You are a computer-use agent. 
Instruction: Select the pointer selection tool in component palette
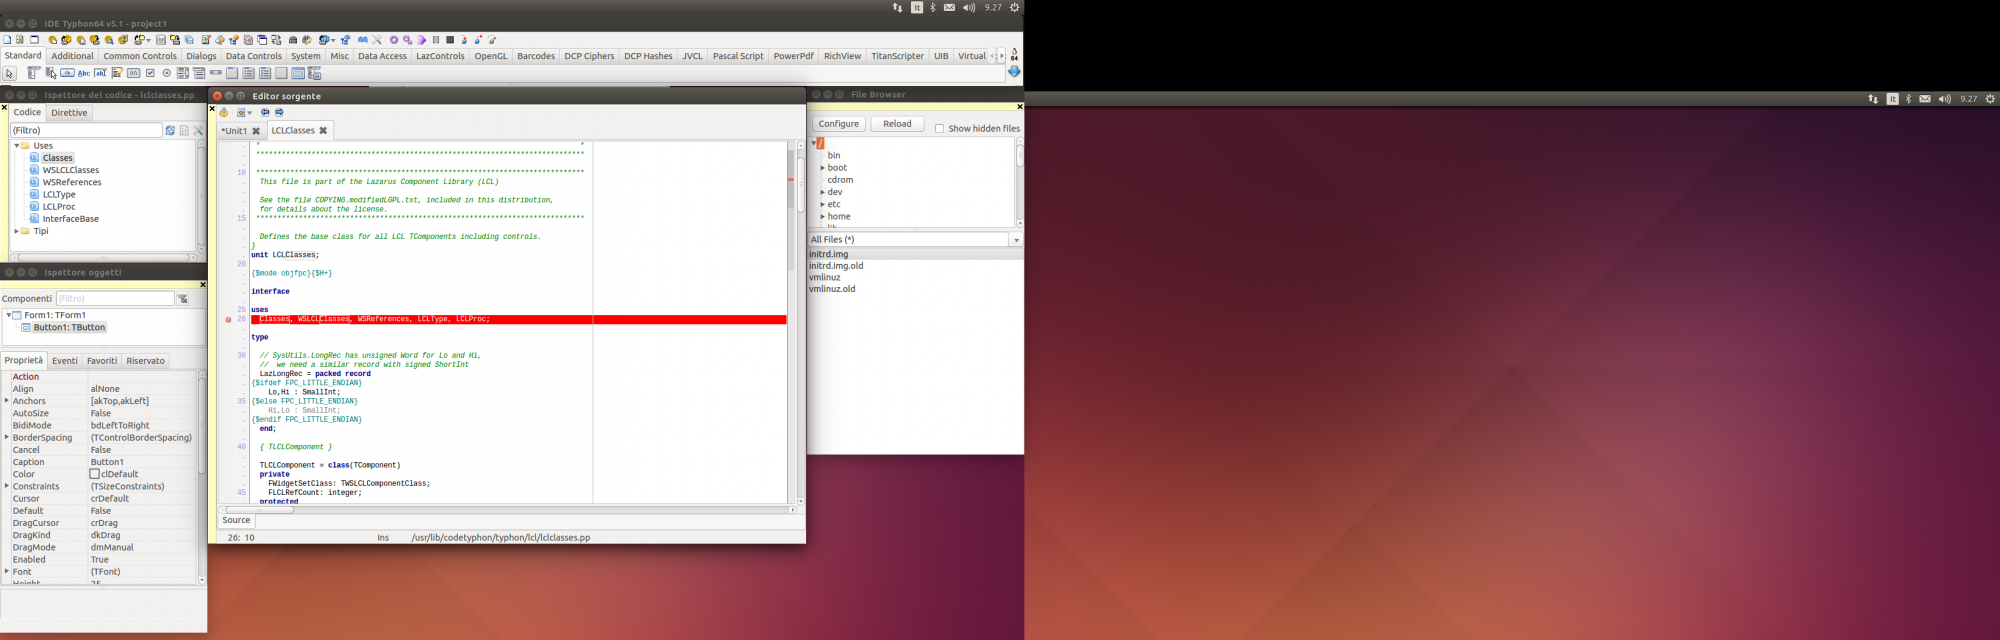[10, 73]
